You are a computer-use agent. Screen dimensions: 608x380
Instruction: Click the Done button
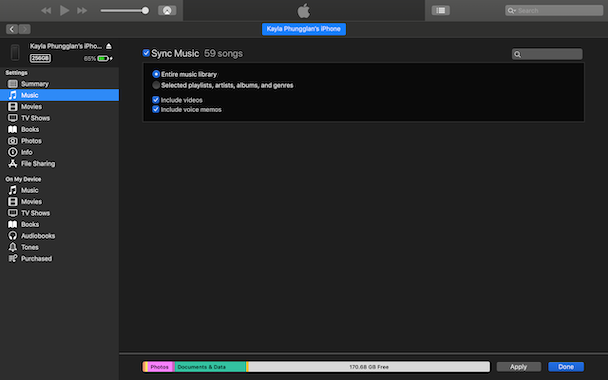point(566,367)
